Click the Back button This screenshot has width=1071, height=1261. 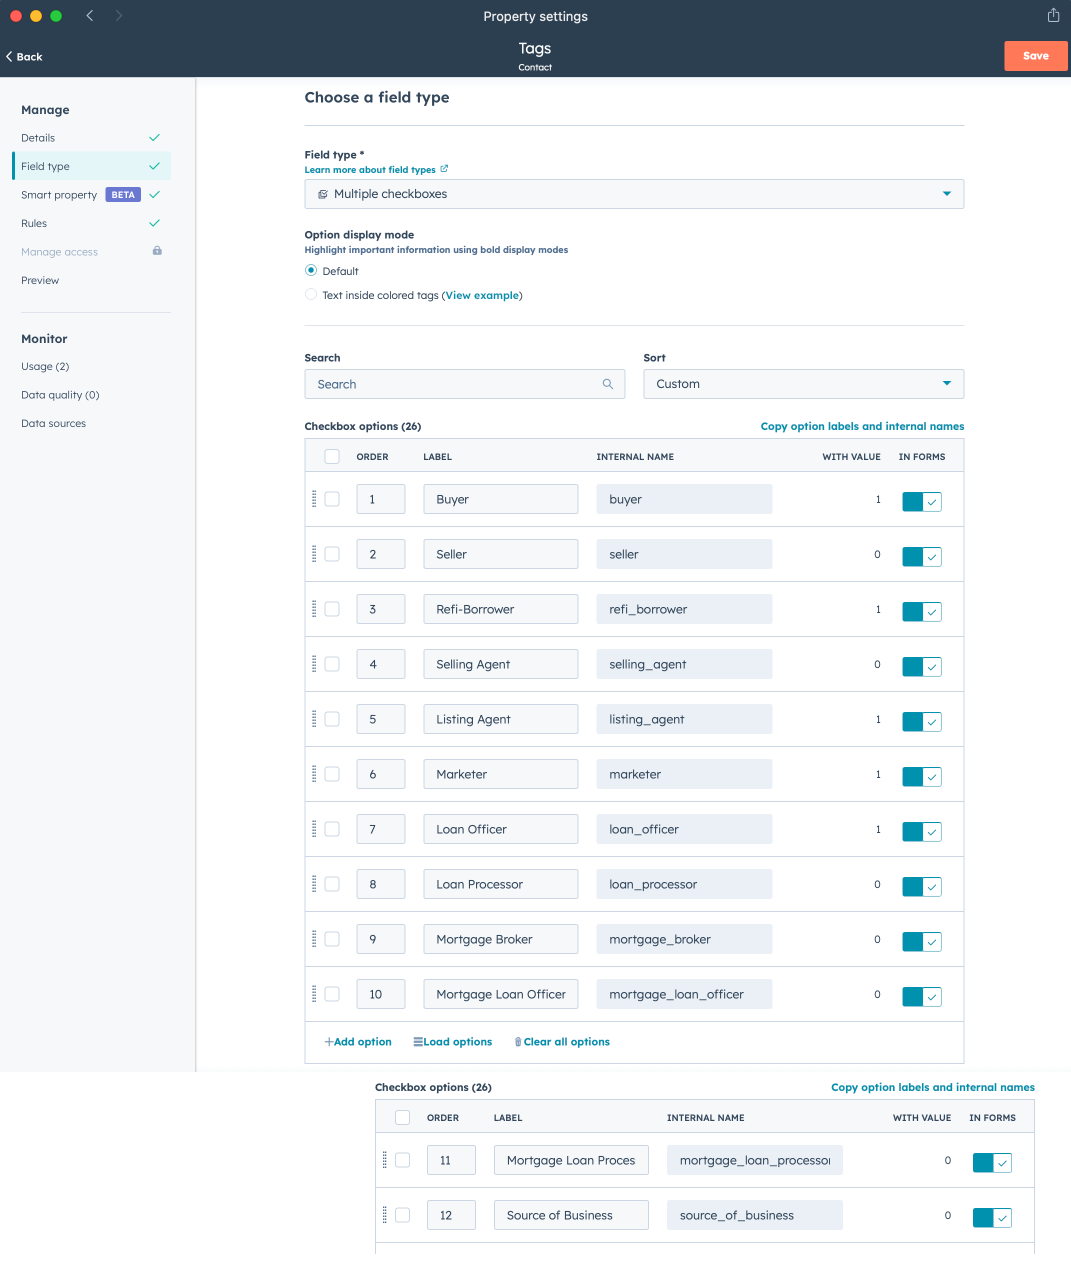(24, 57)
